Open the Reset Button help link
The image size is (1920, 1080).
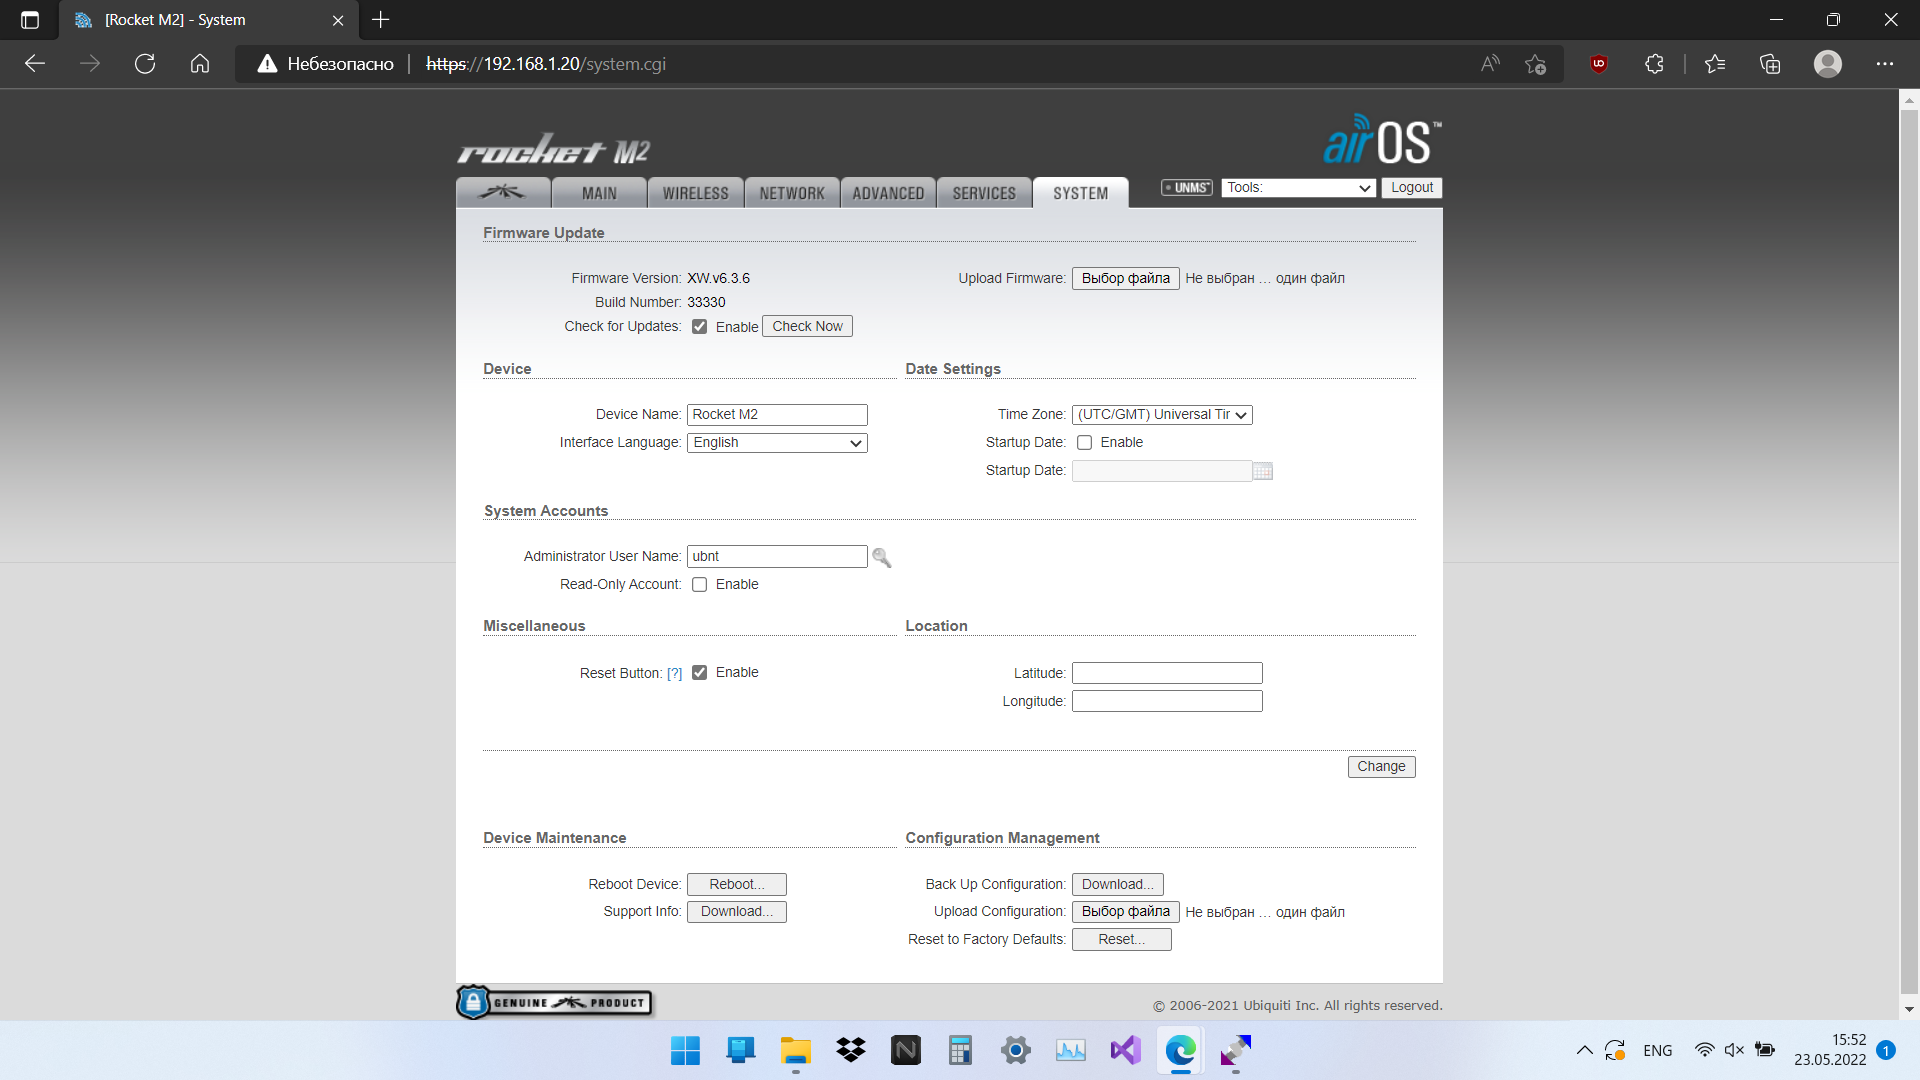(x=675, y=673)
